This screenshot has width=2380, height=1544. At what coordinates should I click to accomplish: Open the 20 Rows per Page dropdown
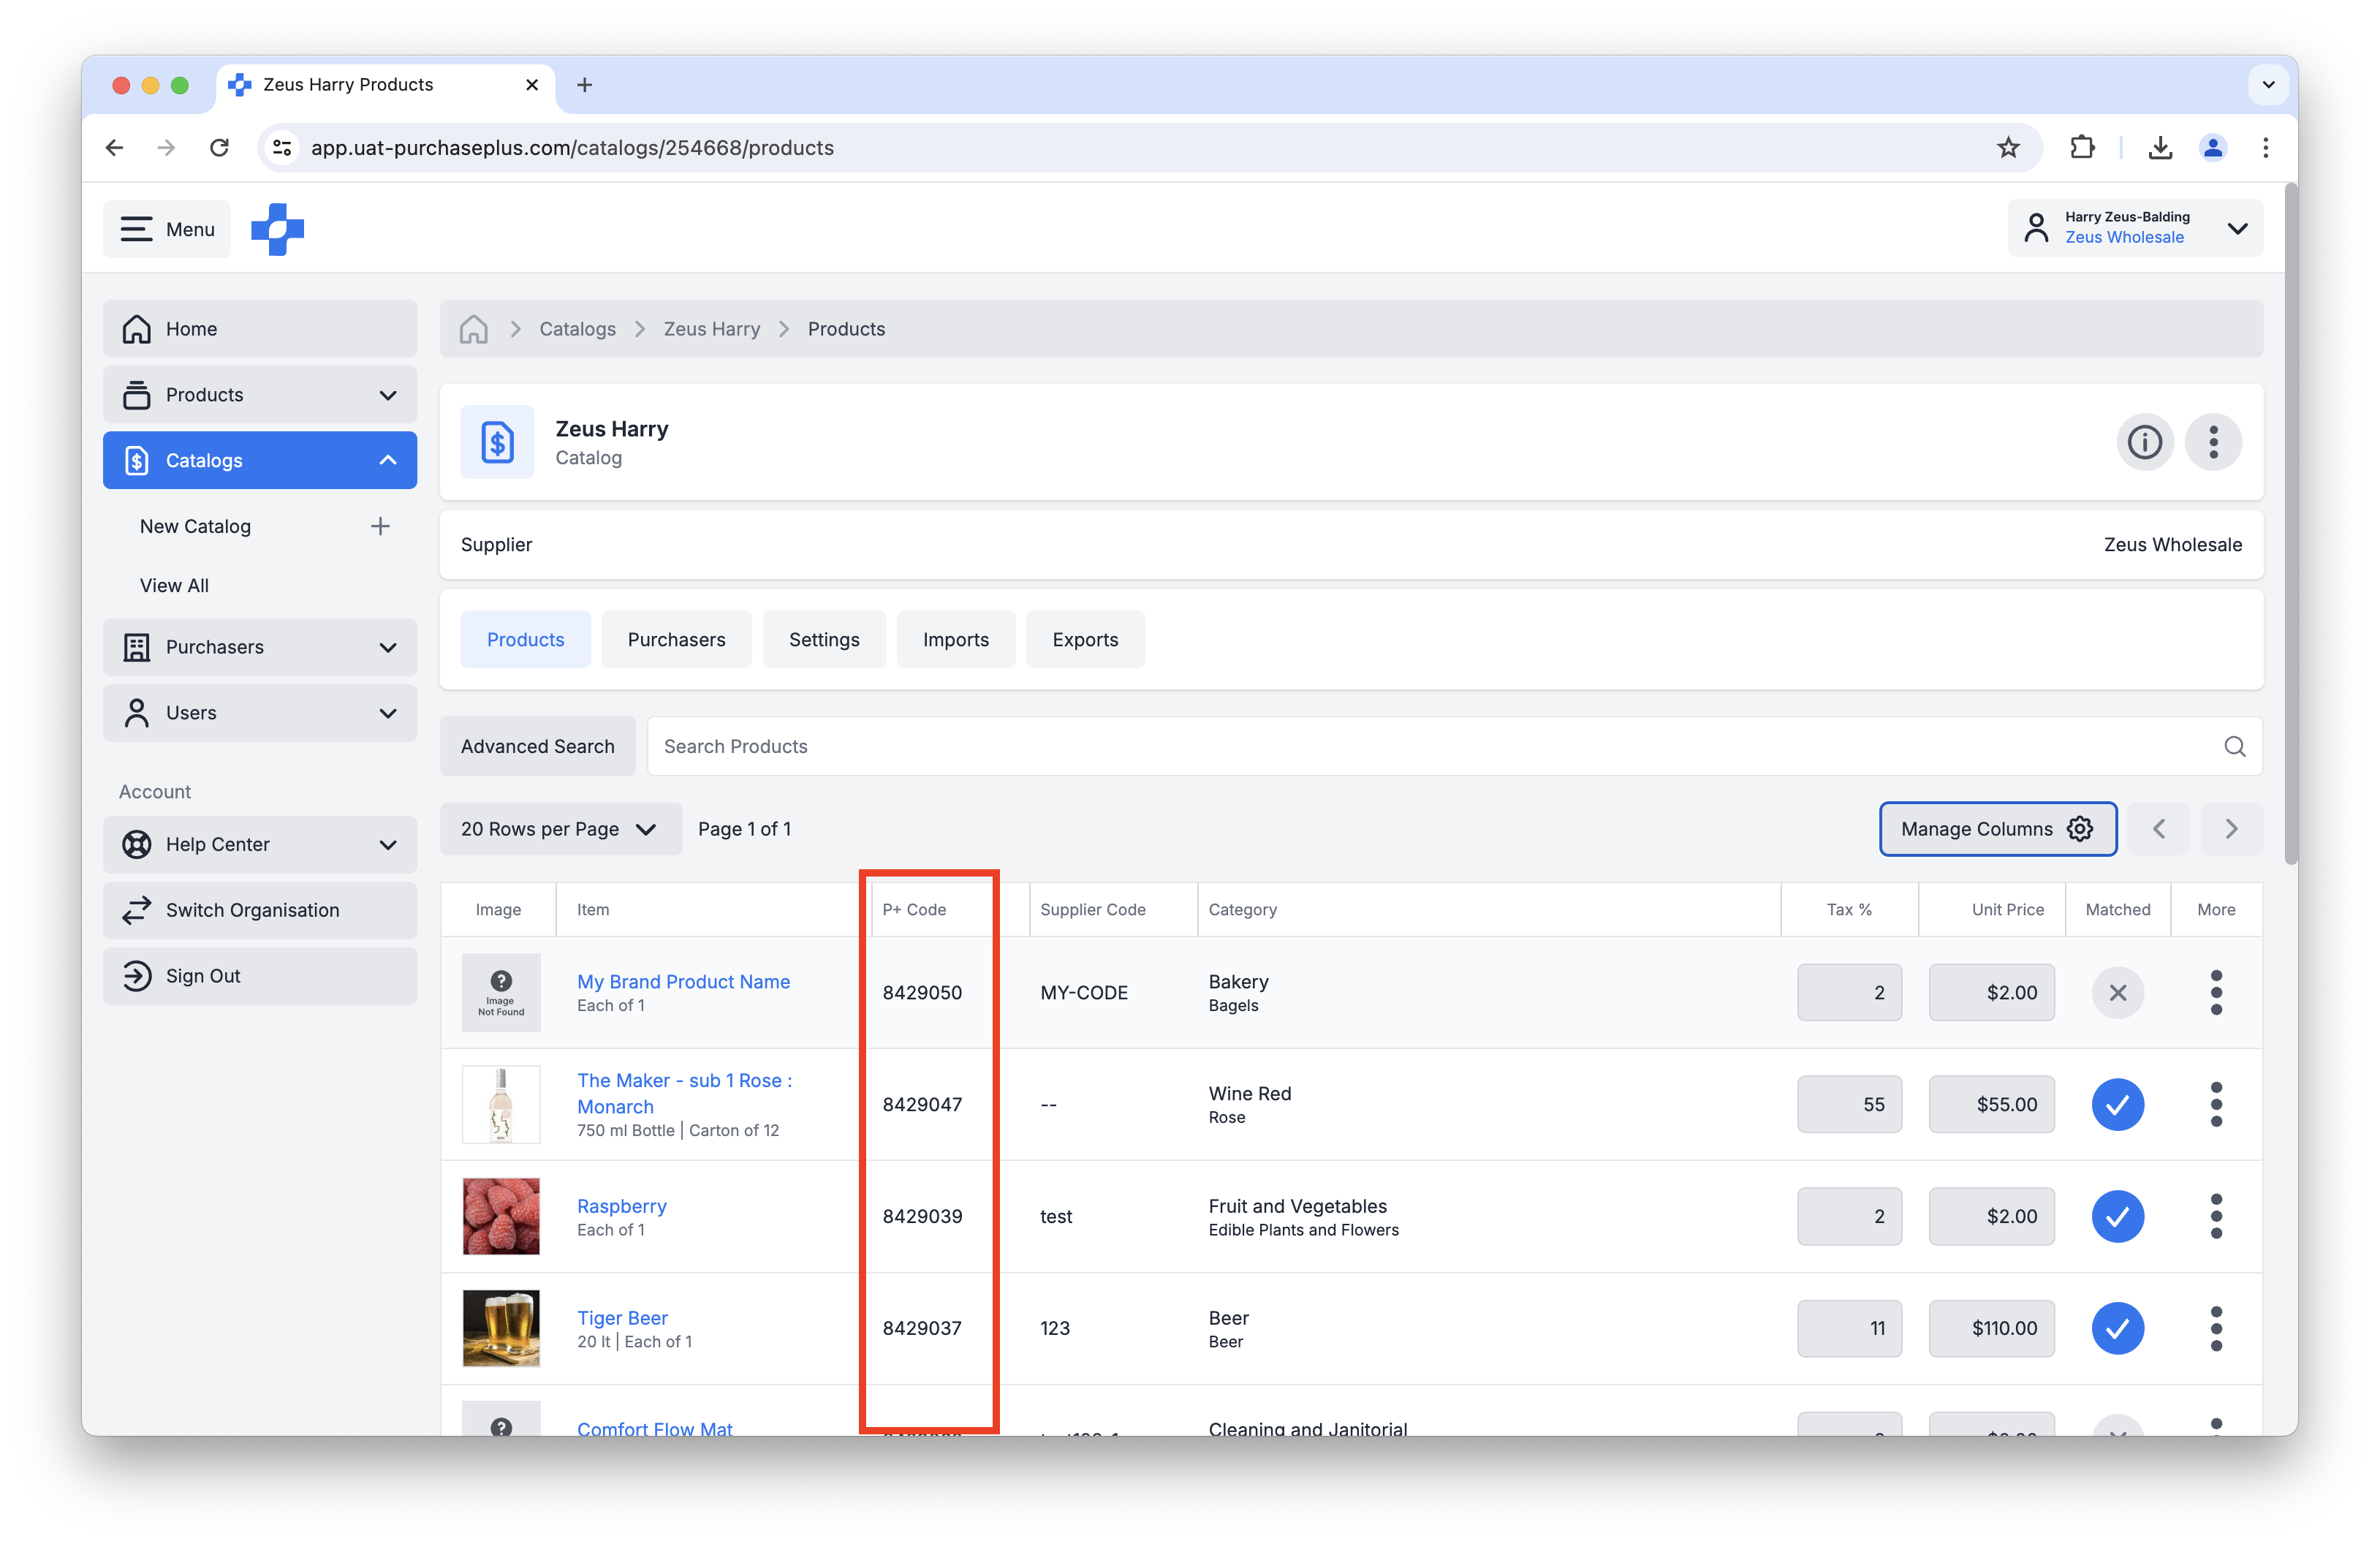click(x=560, y=829)
